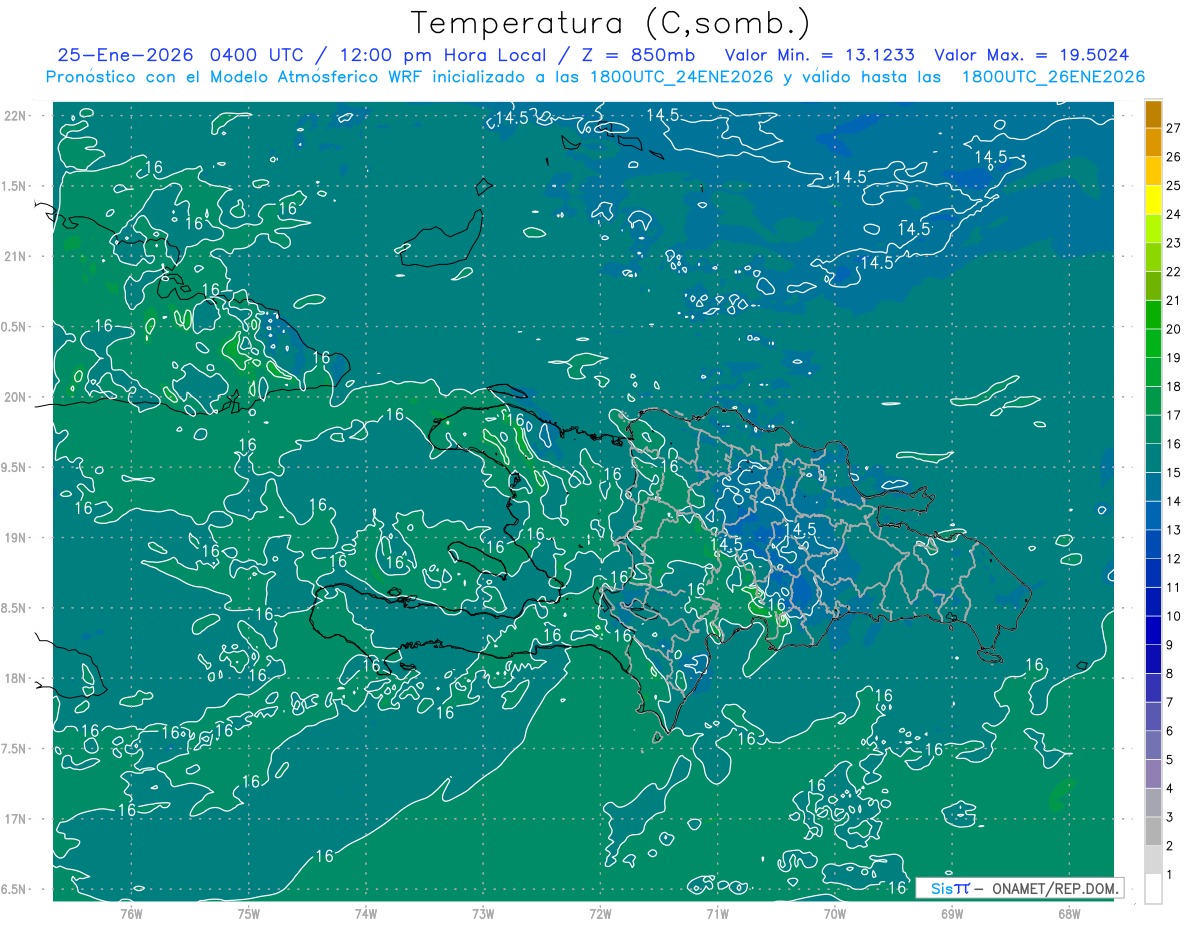Screen dimensions: 1200x927
Task: Click the "71W" longitude axis label
Action: tap(717, 913)
